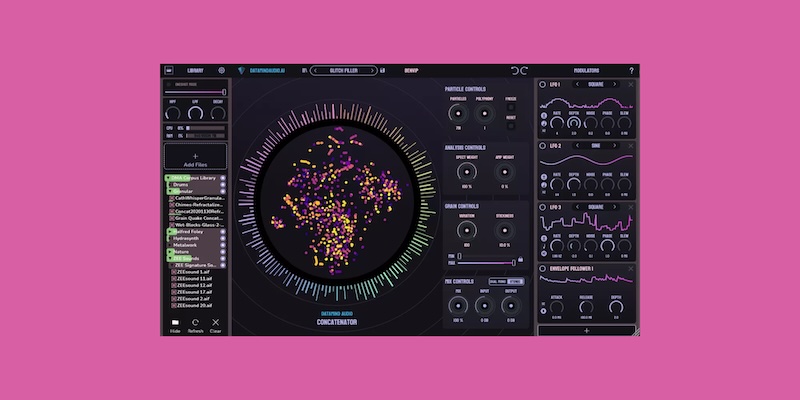Screen dimensions: 800x400
Task: Open the SQUARE shape selector of LFO 1
Action: click(595, 84)
